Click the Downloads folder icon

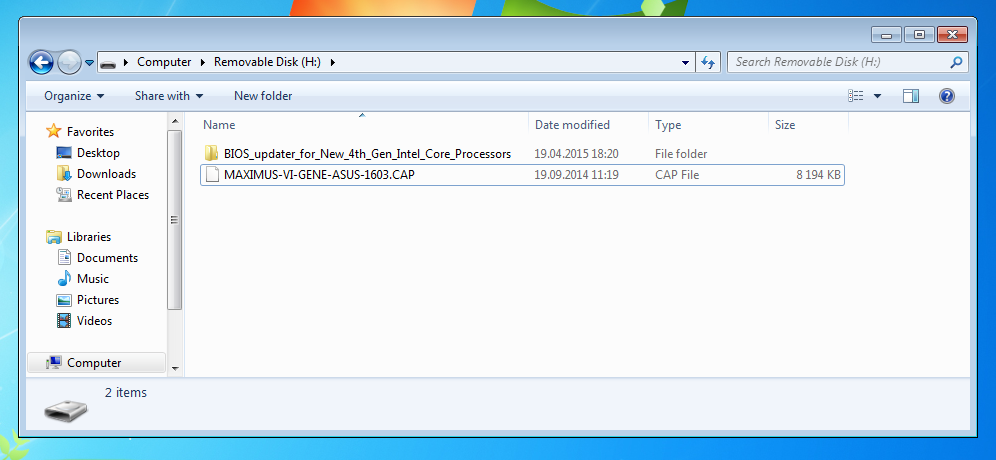[x=64, y=173]
